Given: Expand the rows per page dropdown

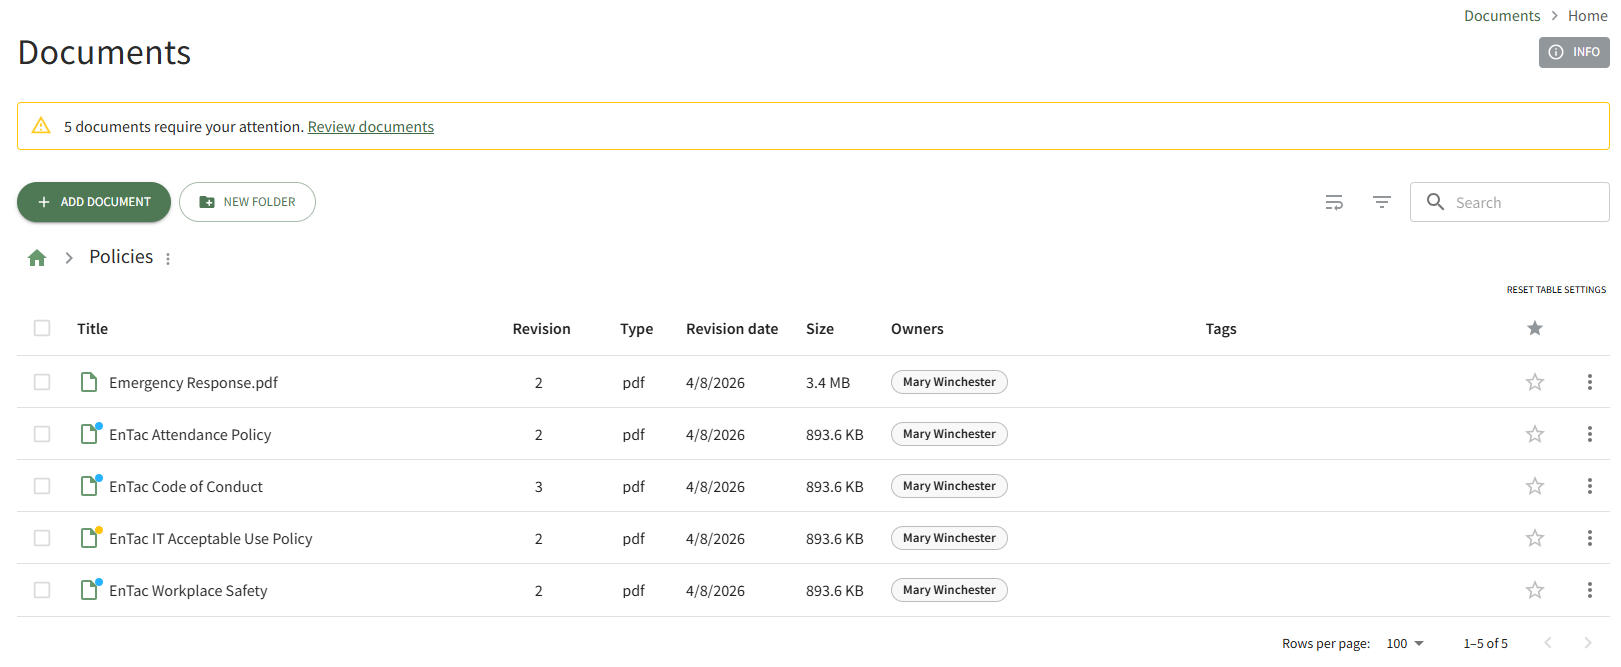Looking at the screenshot, I should pos(1405,643).
